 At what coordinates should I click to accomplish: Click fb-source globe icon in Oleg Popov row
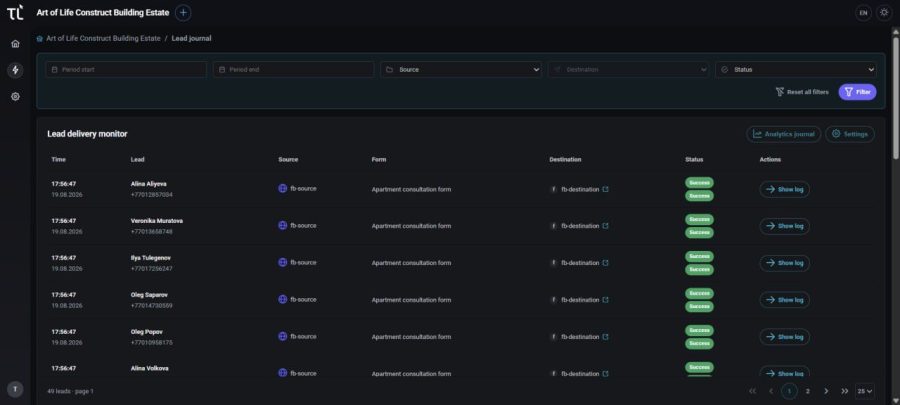(282, 336)
